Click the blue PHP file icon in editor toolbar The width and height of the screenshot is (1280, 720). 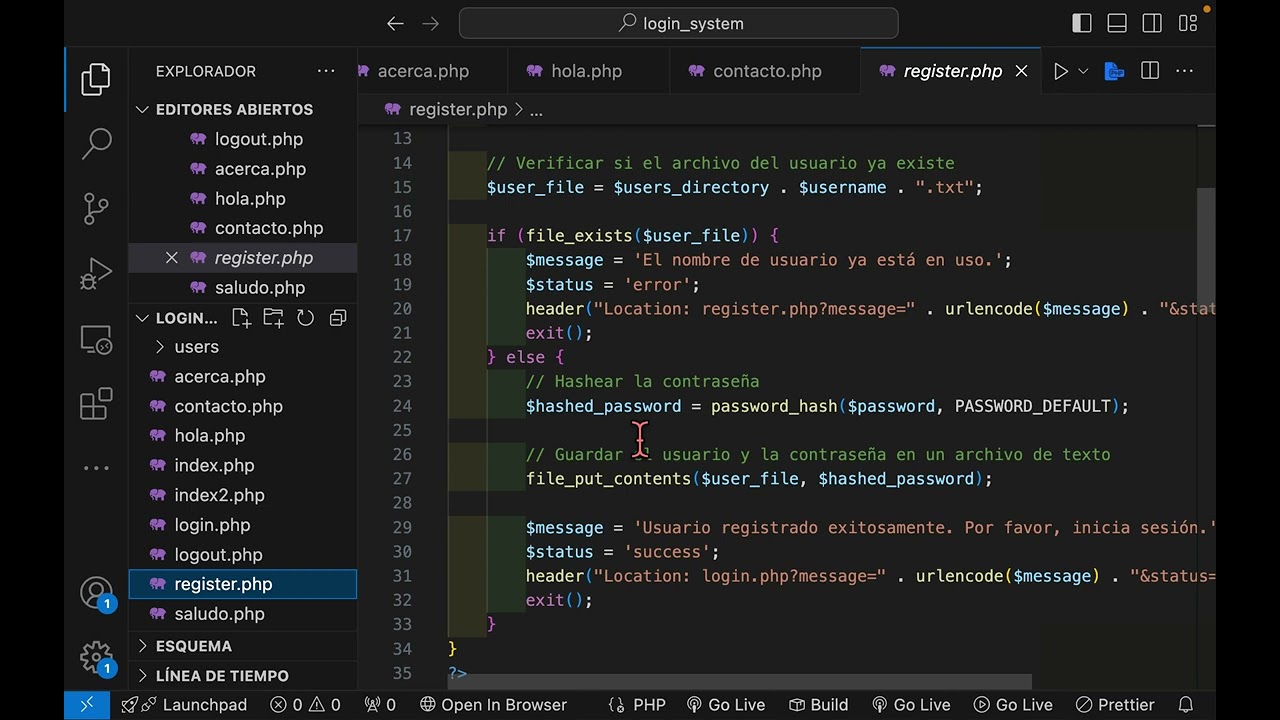click(1114, 71)
